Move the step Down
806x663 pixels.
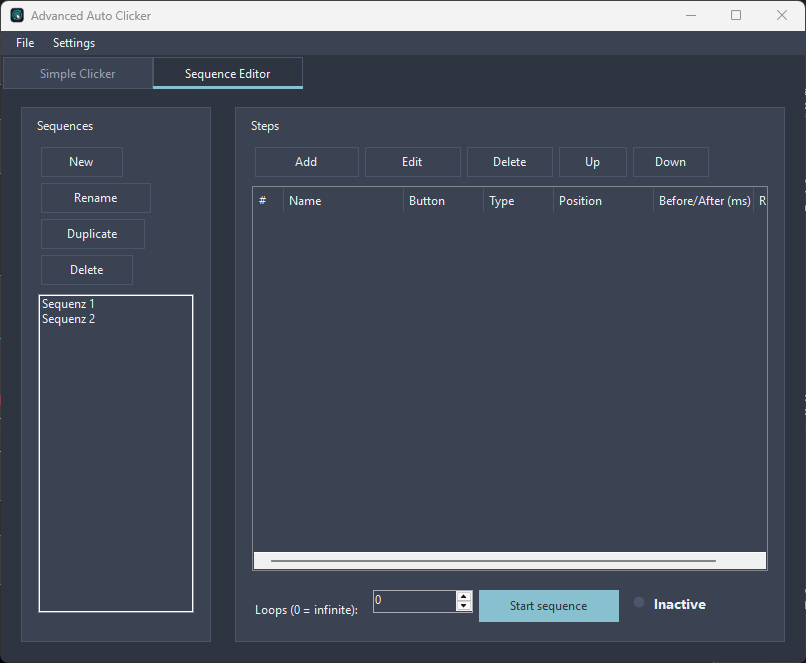tap(671, 162)
